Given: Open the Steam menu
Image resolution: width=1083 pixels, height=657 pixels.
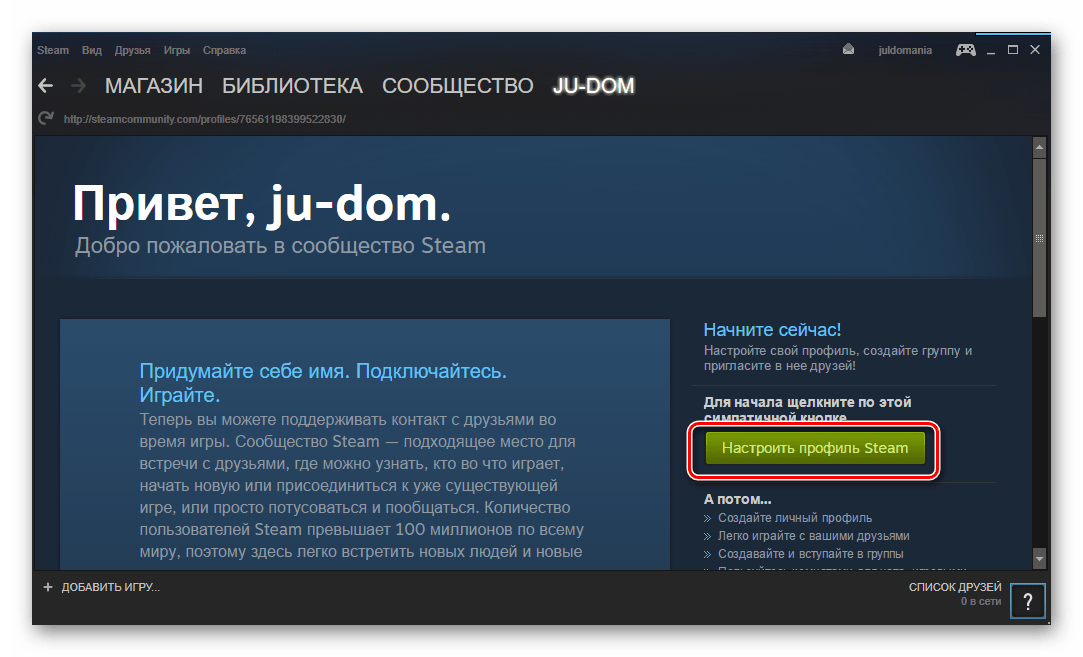Looking at the screenshot, I should [53, 50].
